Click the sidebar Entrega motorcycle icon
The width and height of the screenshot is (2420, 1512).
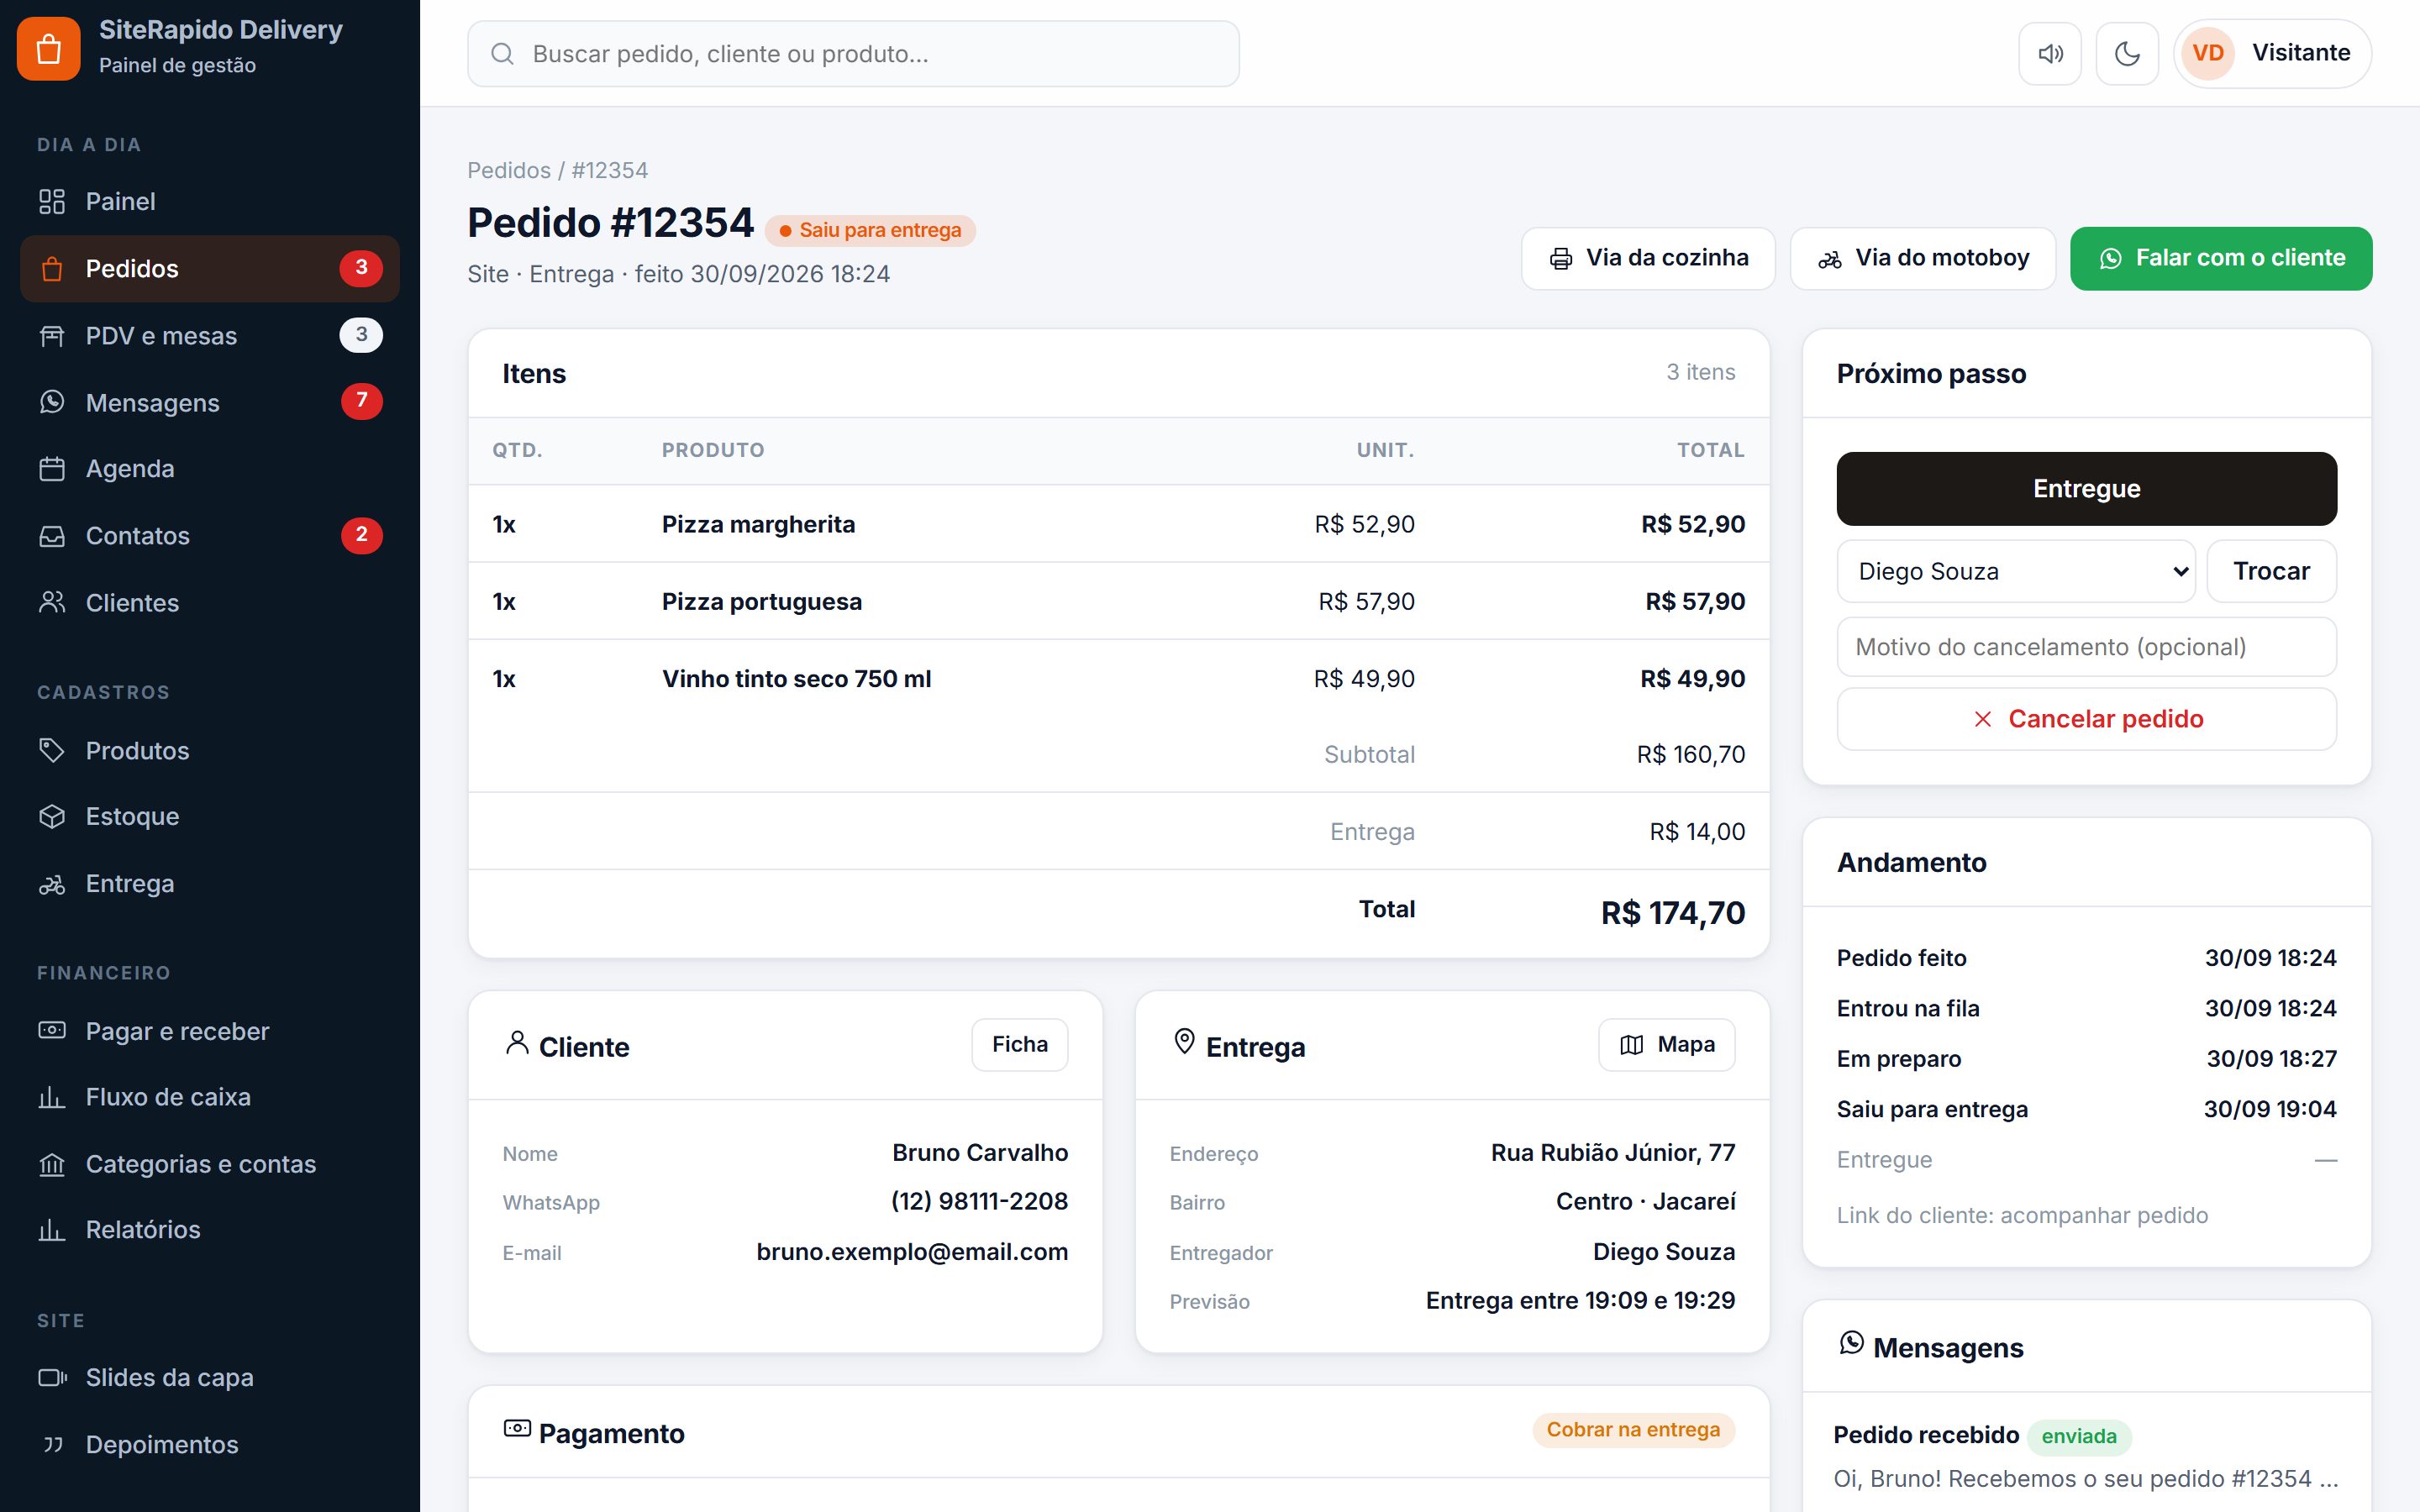52,884
